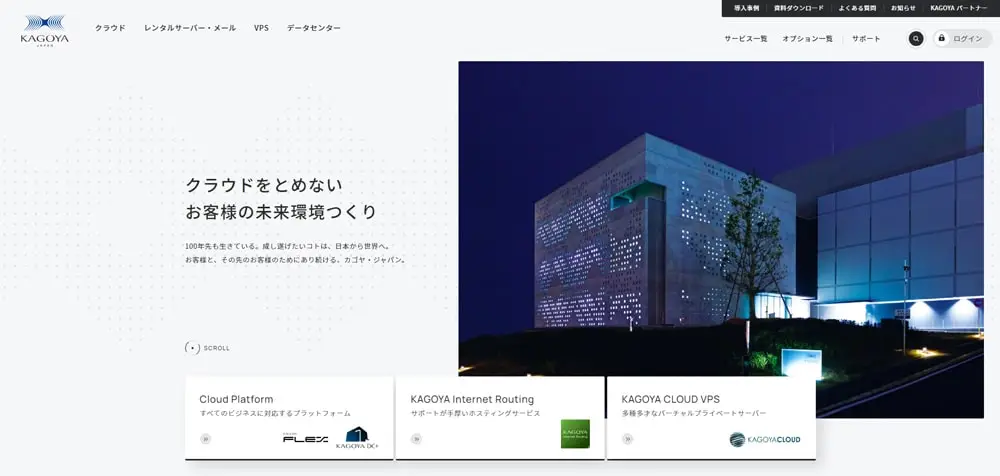
Task: Go to the サポート page
Action: [x=866, y=39]
